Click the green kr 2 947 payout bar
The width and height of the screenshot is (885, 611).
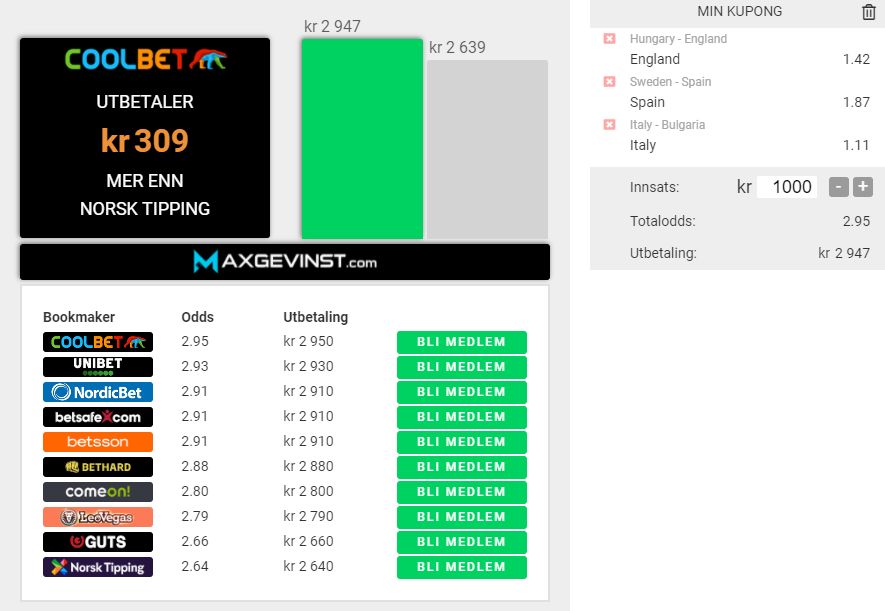coord(362,139)
